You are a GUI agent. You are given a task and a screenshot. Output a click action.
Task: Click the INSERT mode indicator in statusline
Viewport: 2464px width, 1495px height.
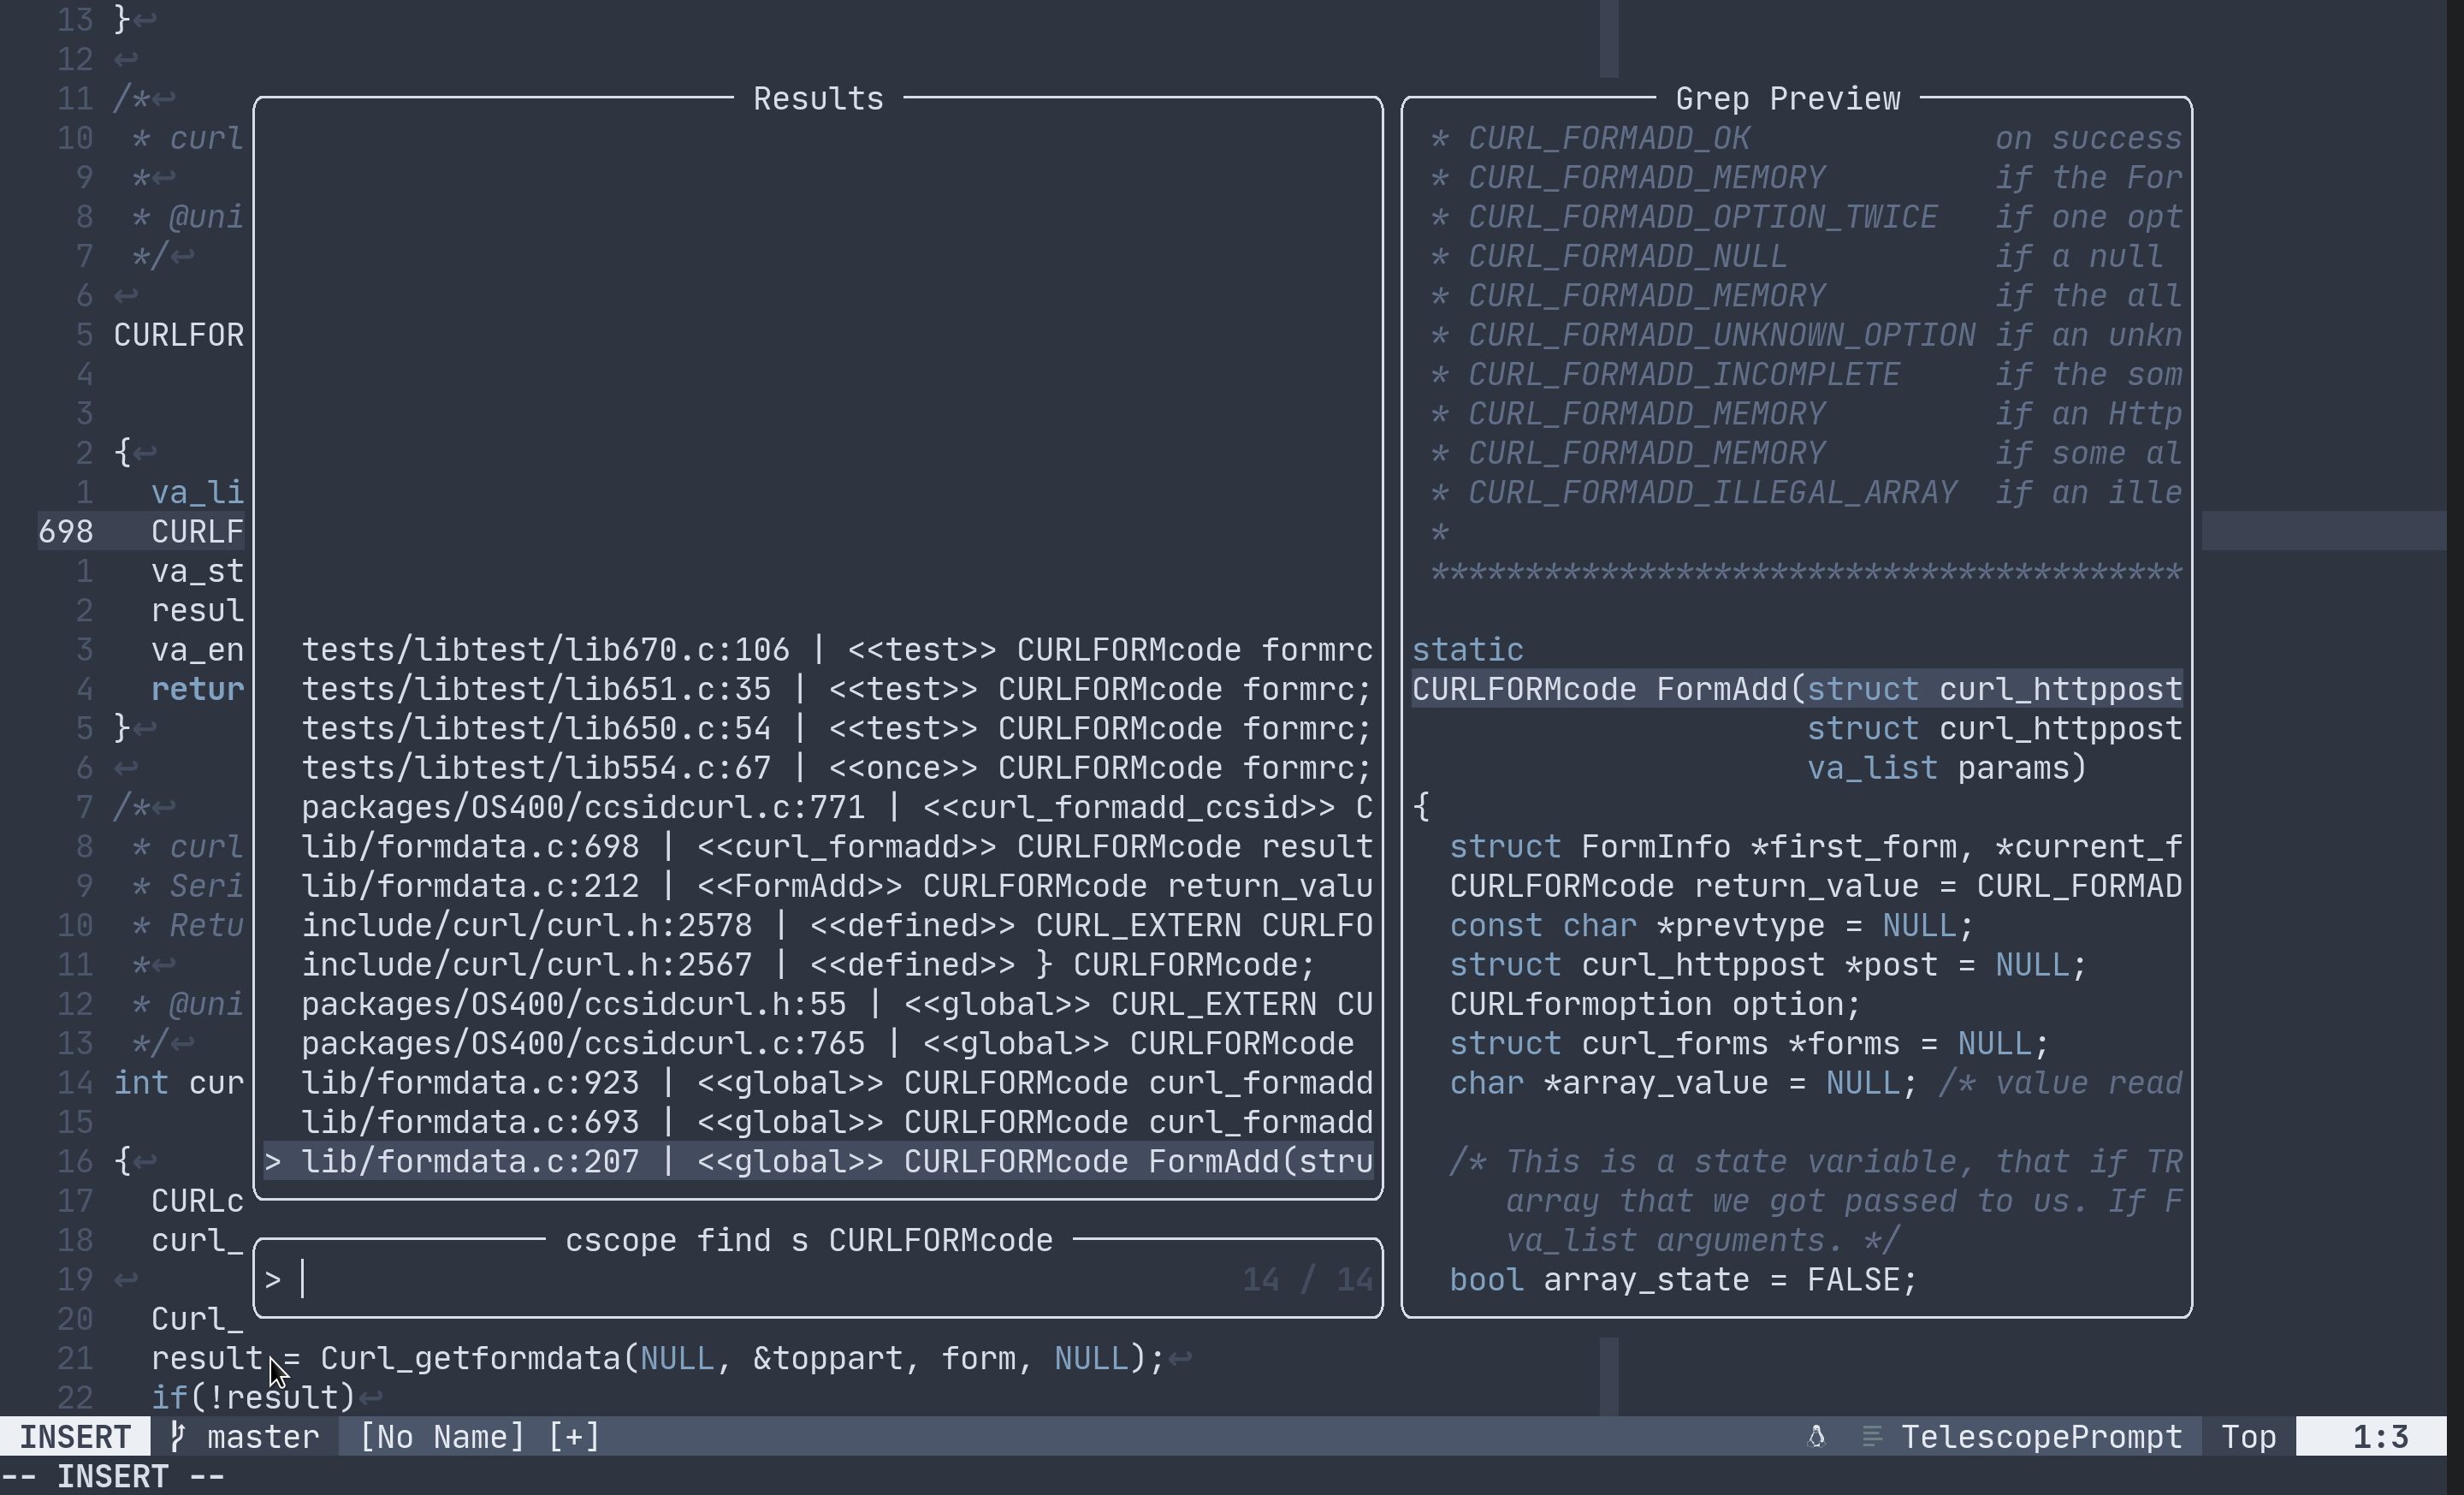pyautogui.click(x=75, y=1437)
